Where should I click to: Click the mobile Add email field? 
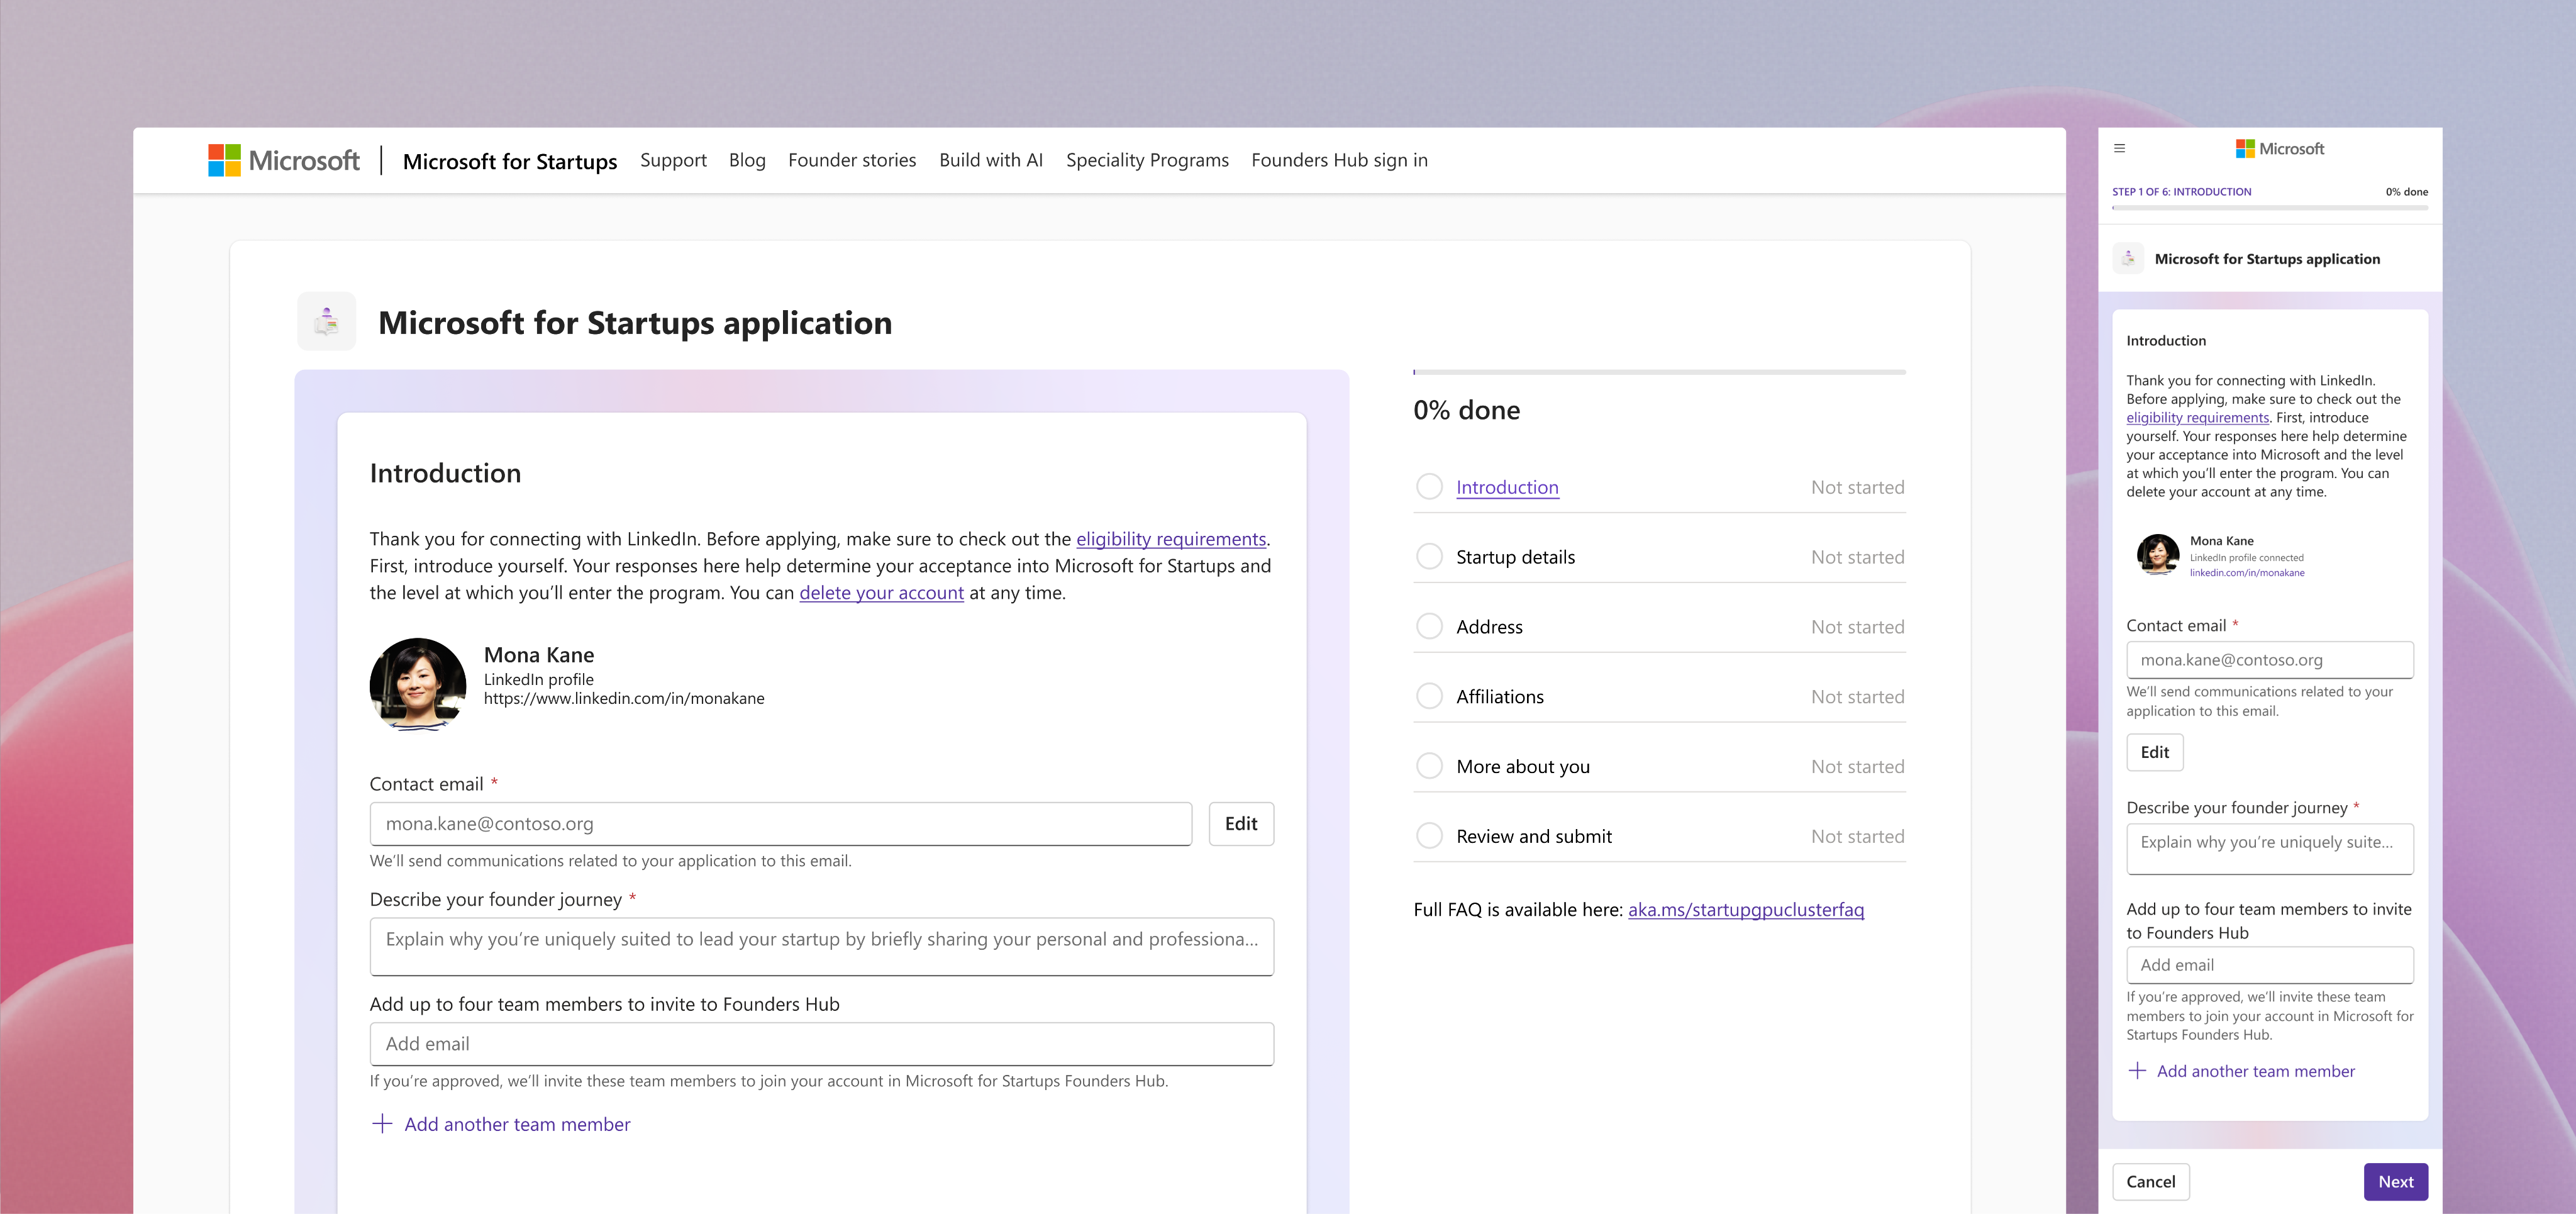[x=2270, y=965]
